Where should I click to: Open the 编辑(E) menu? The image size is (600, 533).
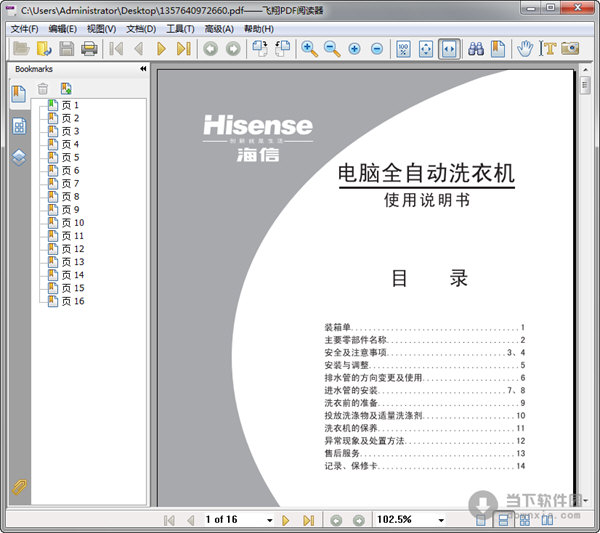coord(63,29)
